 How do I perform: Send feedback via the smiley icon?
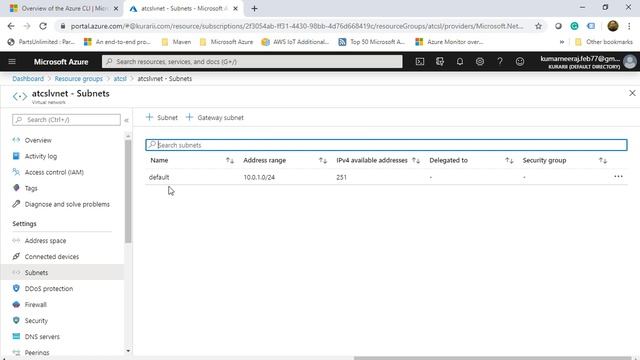pyautogui.click(x=520, y=62)
